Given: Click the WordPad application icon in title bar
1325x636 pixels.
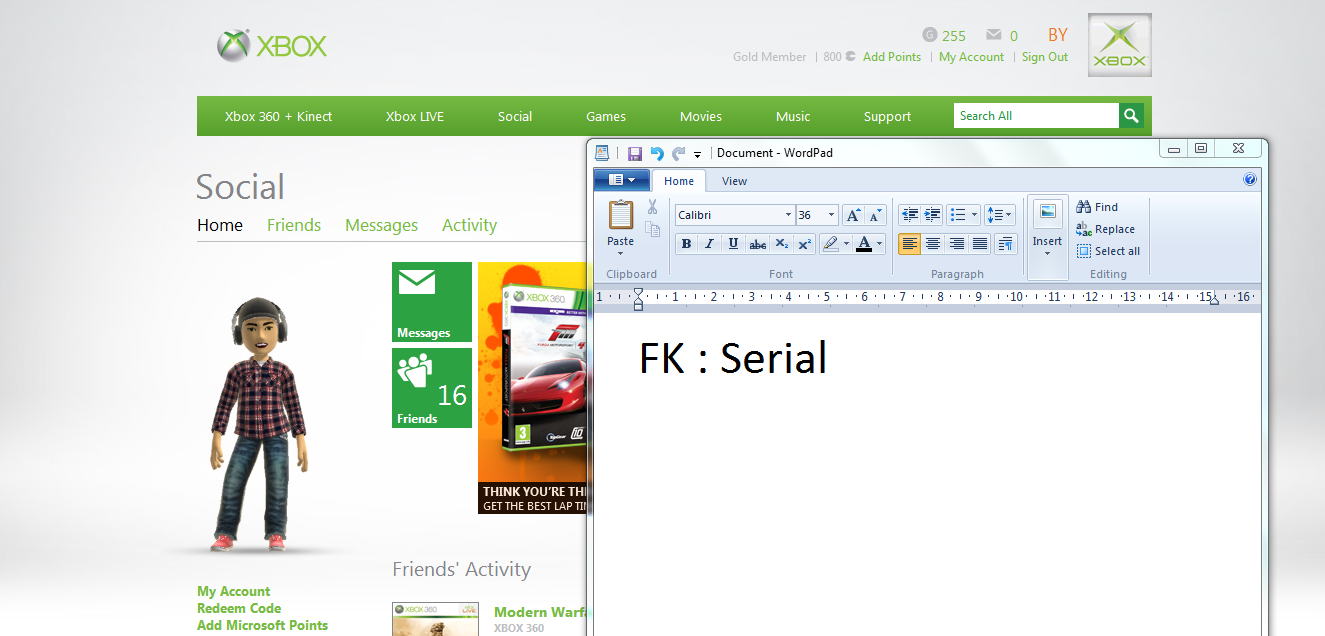Looking at the screenshot, I should click(602, 153).
